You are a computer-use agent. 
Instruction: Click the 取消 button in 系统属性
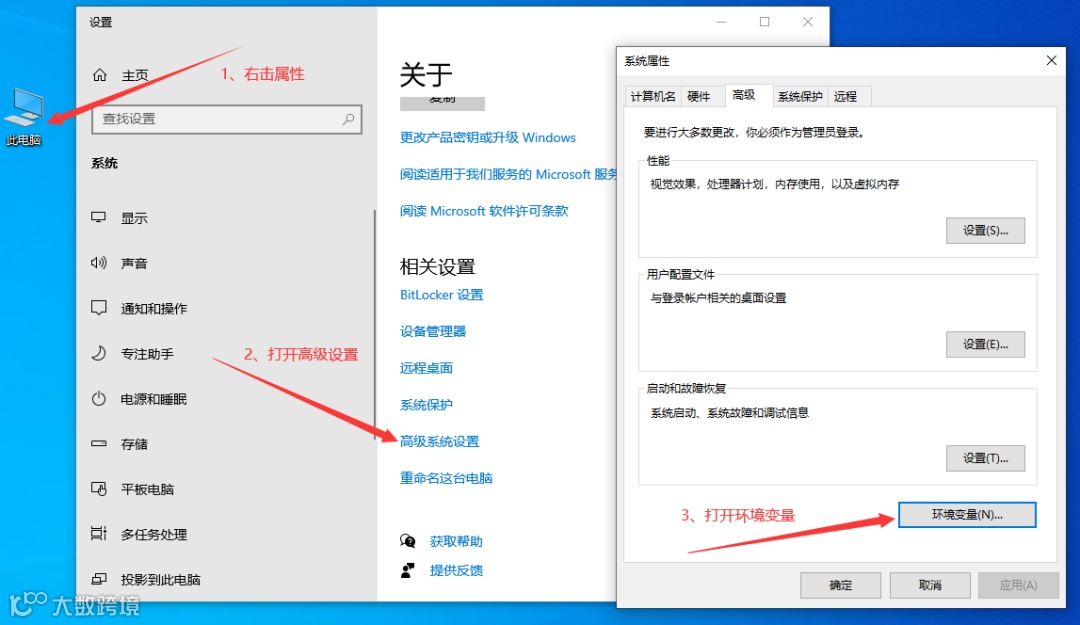(x=930, y=585)
